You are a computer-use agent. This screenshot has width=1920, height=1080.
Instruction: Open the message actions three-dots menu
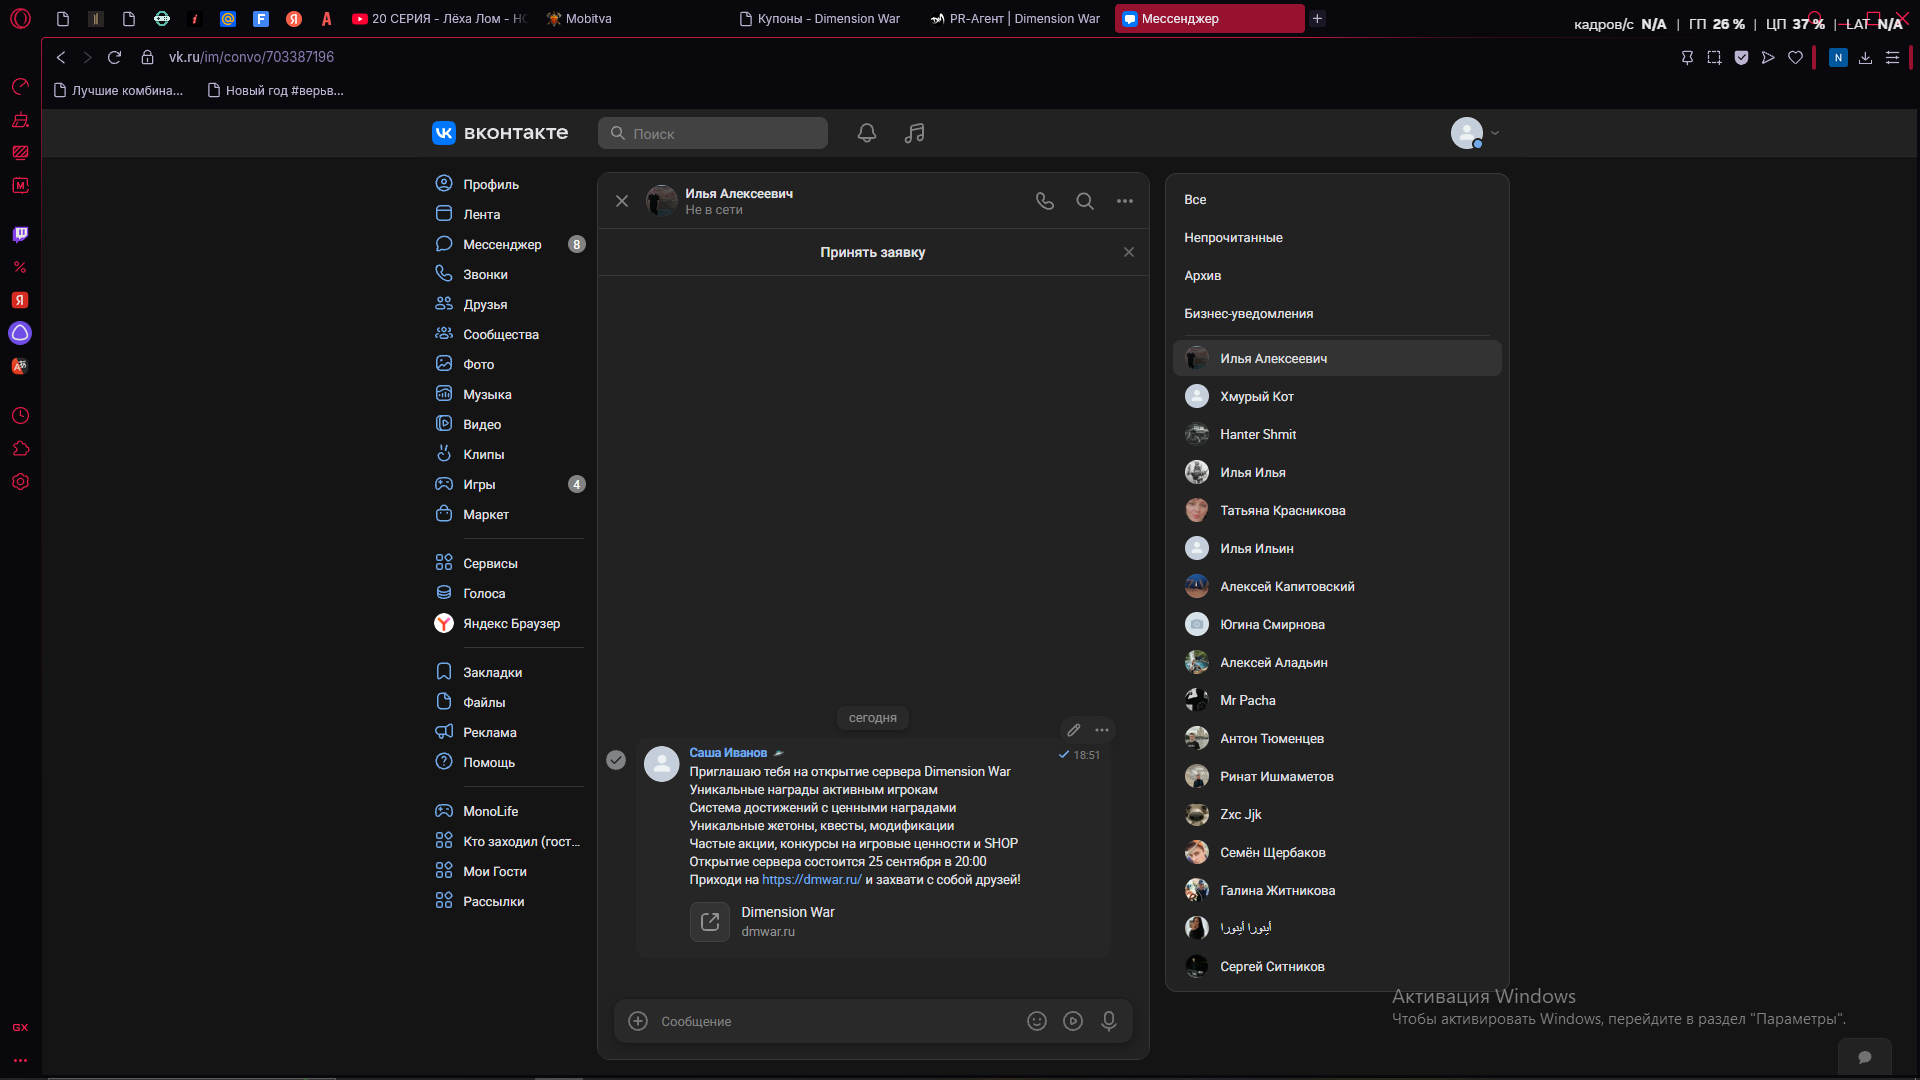point(1102,730)
